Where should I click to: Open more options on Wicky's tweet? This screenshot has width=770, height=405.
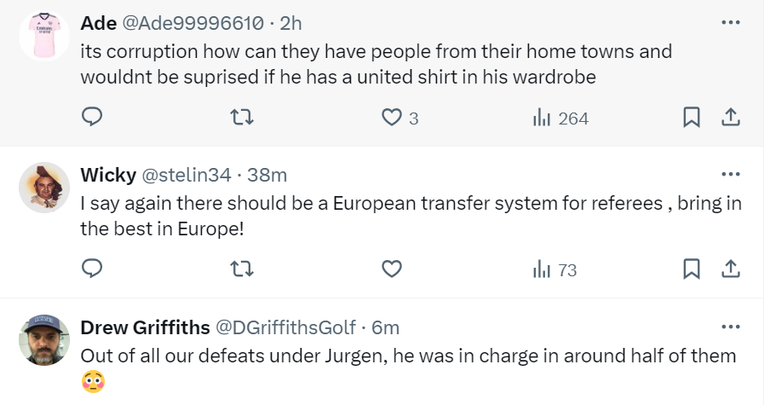[730, 174]
